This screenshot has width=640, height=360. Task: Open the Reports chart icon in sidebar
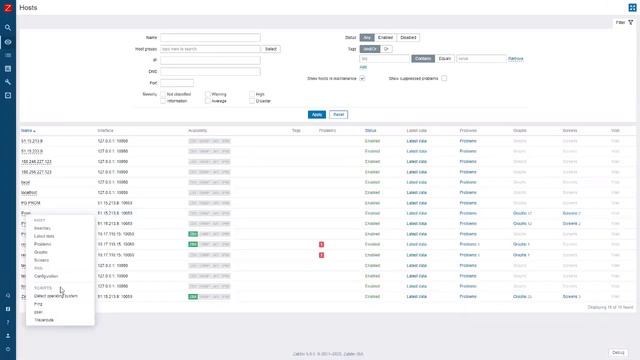pyautogui.click(x=8, y=69)
